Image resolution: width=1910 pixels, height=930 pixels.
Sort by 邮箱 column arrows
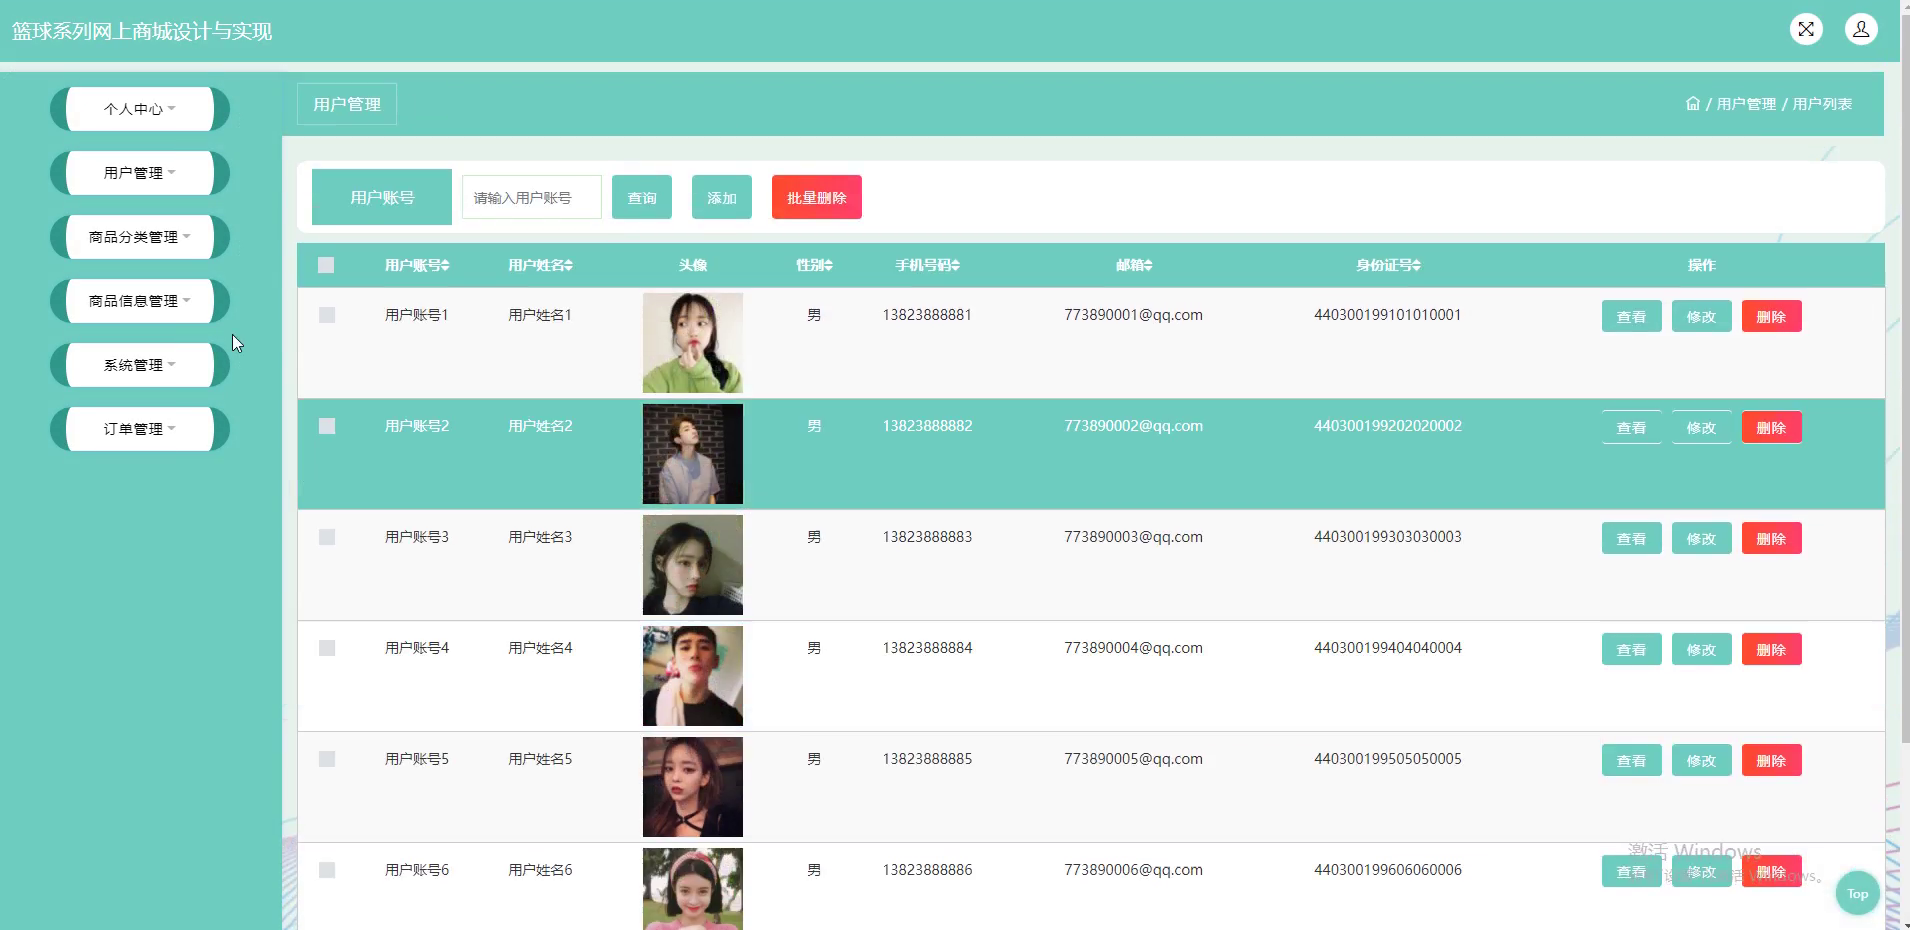1148,265
